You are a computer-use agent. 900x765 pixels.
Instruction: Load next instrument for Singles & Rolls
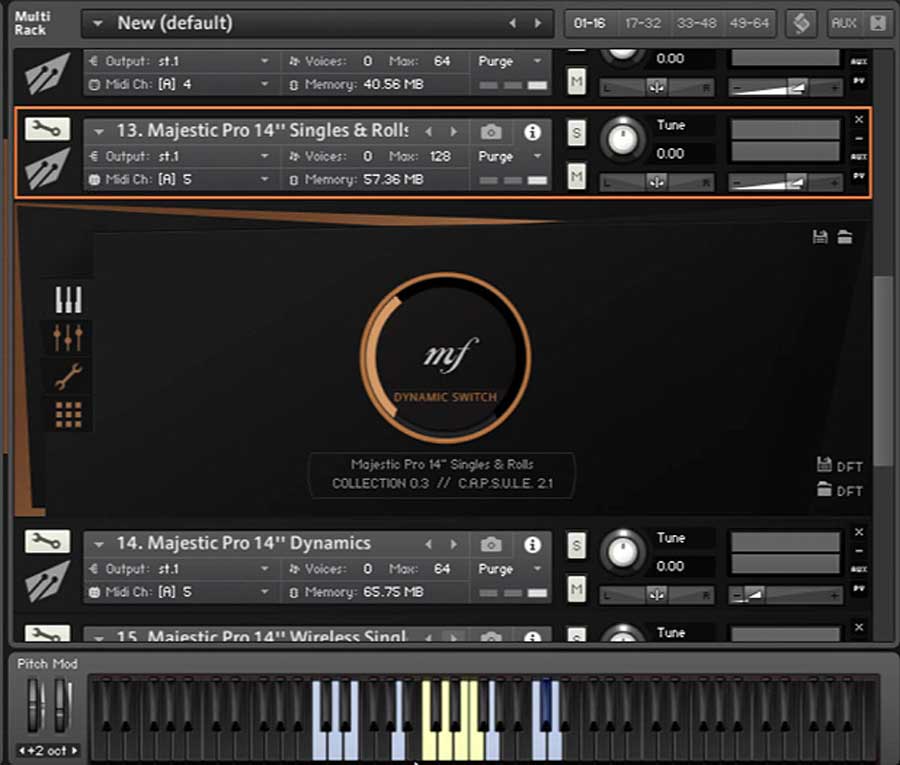(453, 132)
